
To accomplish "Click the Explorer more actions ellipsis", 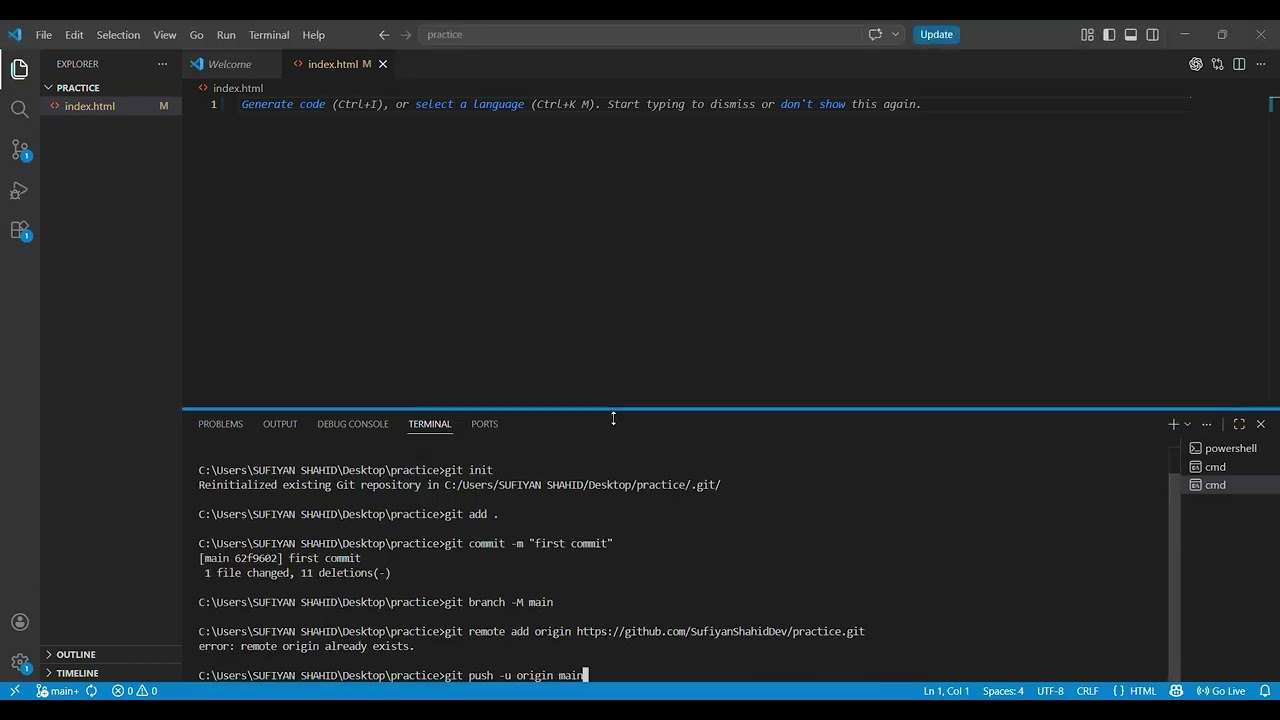I will point(162,64).
